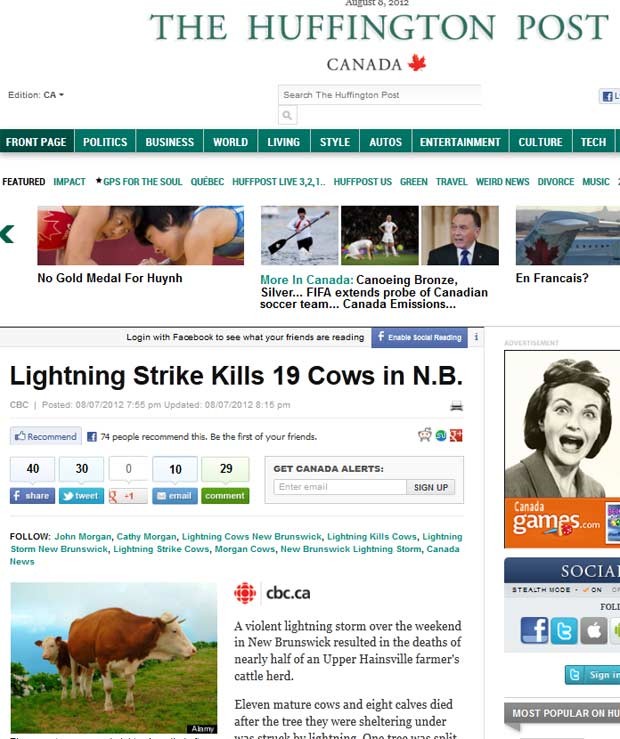
Task: Click the social reading info icon
Action: (476, 337)
